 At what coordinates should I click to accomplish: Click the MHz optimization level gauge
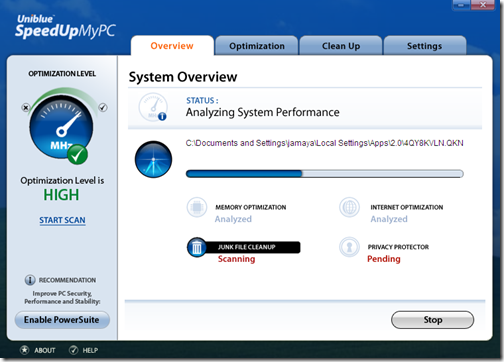point(61,127)
